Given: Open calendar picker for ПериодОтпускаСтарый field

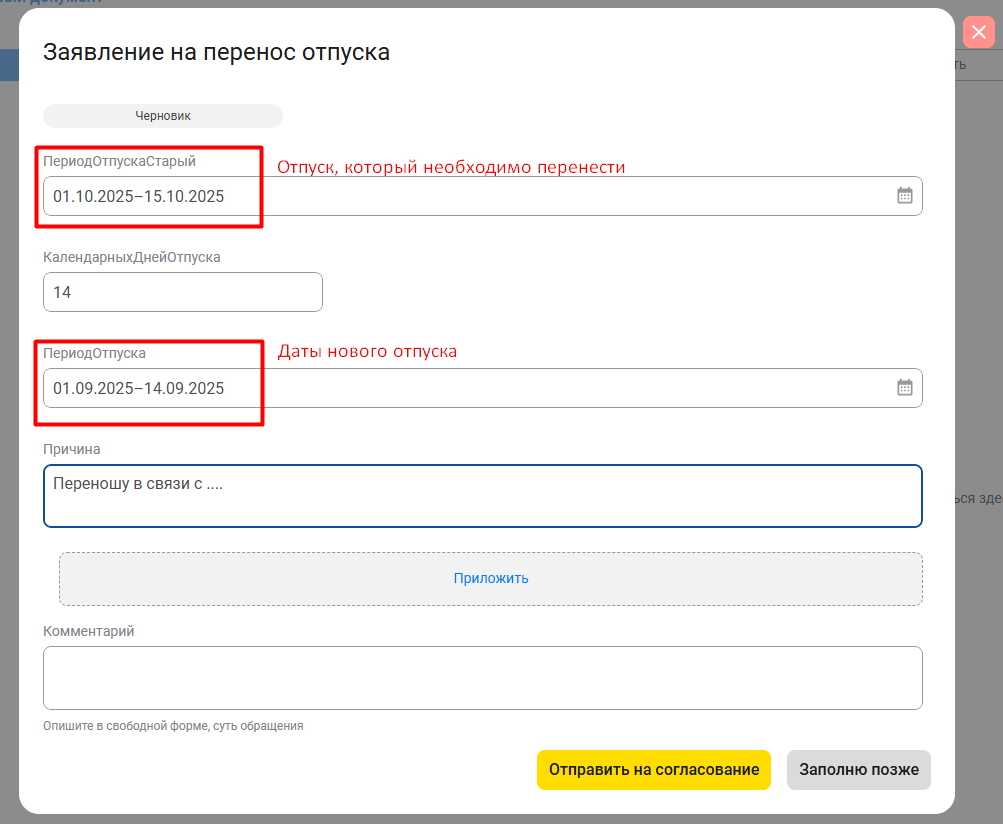Looking at the screenshot, I should (x=904, y=196).
